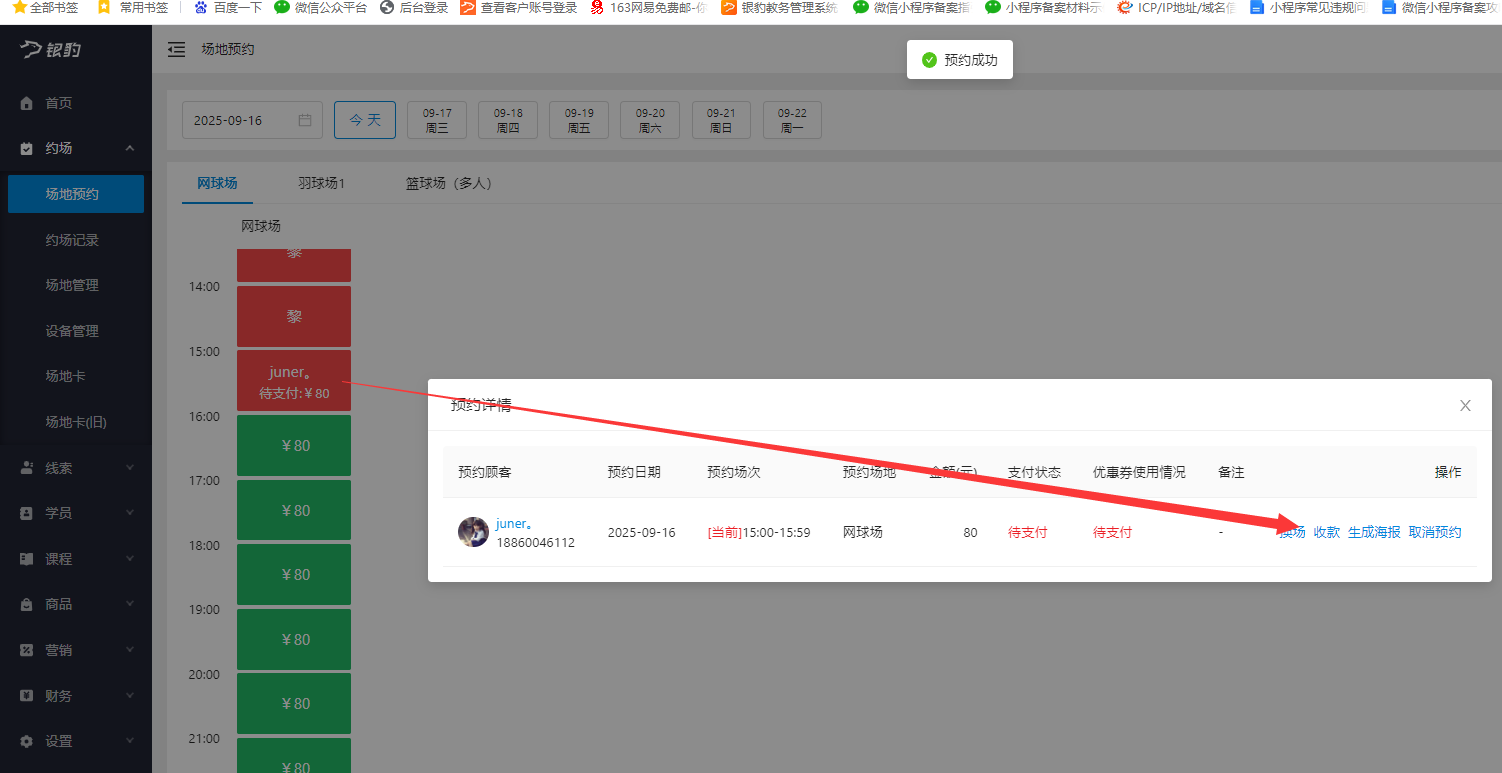This screenshot has height=773, width=1502.
Task: Collapse the sidebar via hamburger icon
Action: [176, 48]
